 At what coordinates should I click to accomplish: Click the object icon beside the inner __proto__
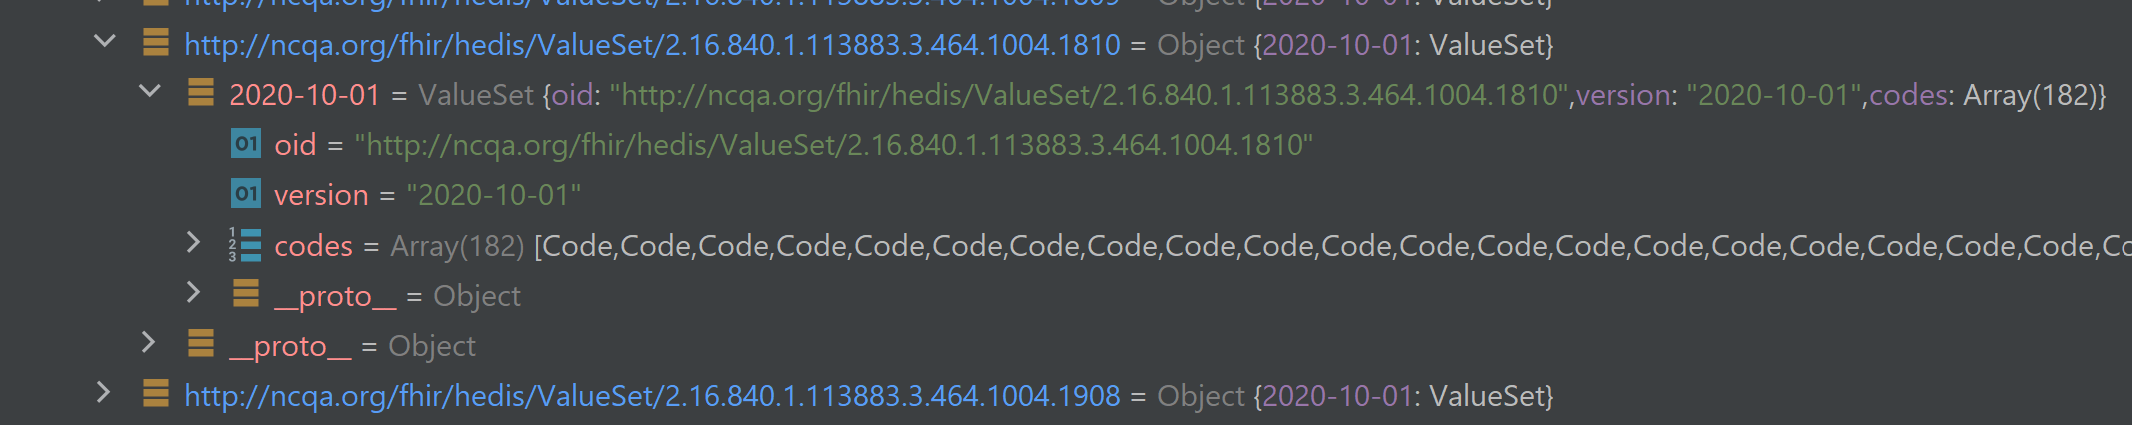246,293
